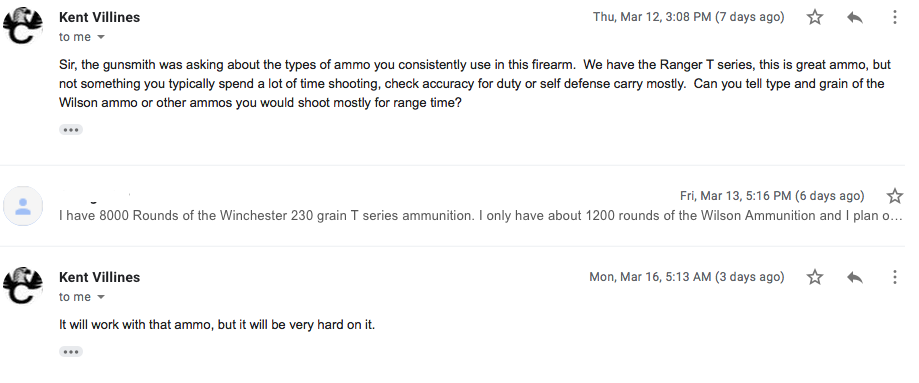Open more options for Mar 16 email

pos(894,277)
